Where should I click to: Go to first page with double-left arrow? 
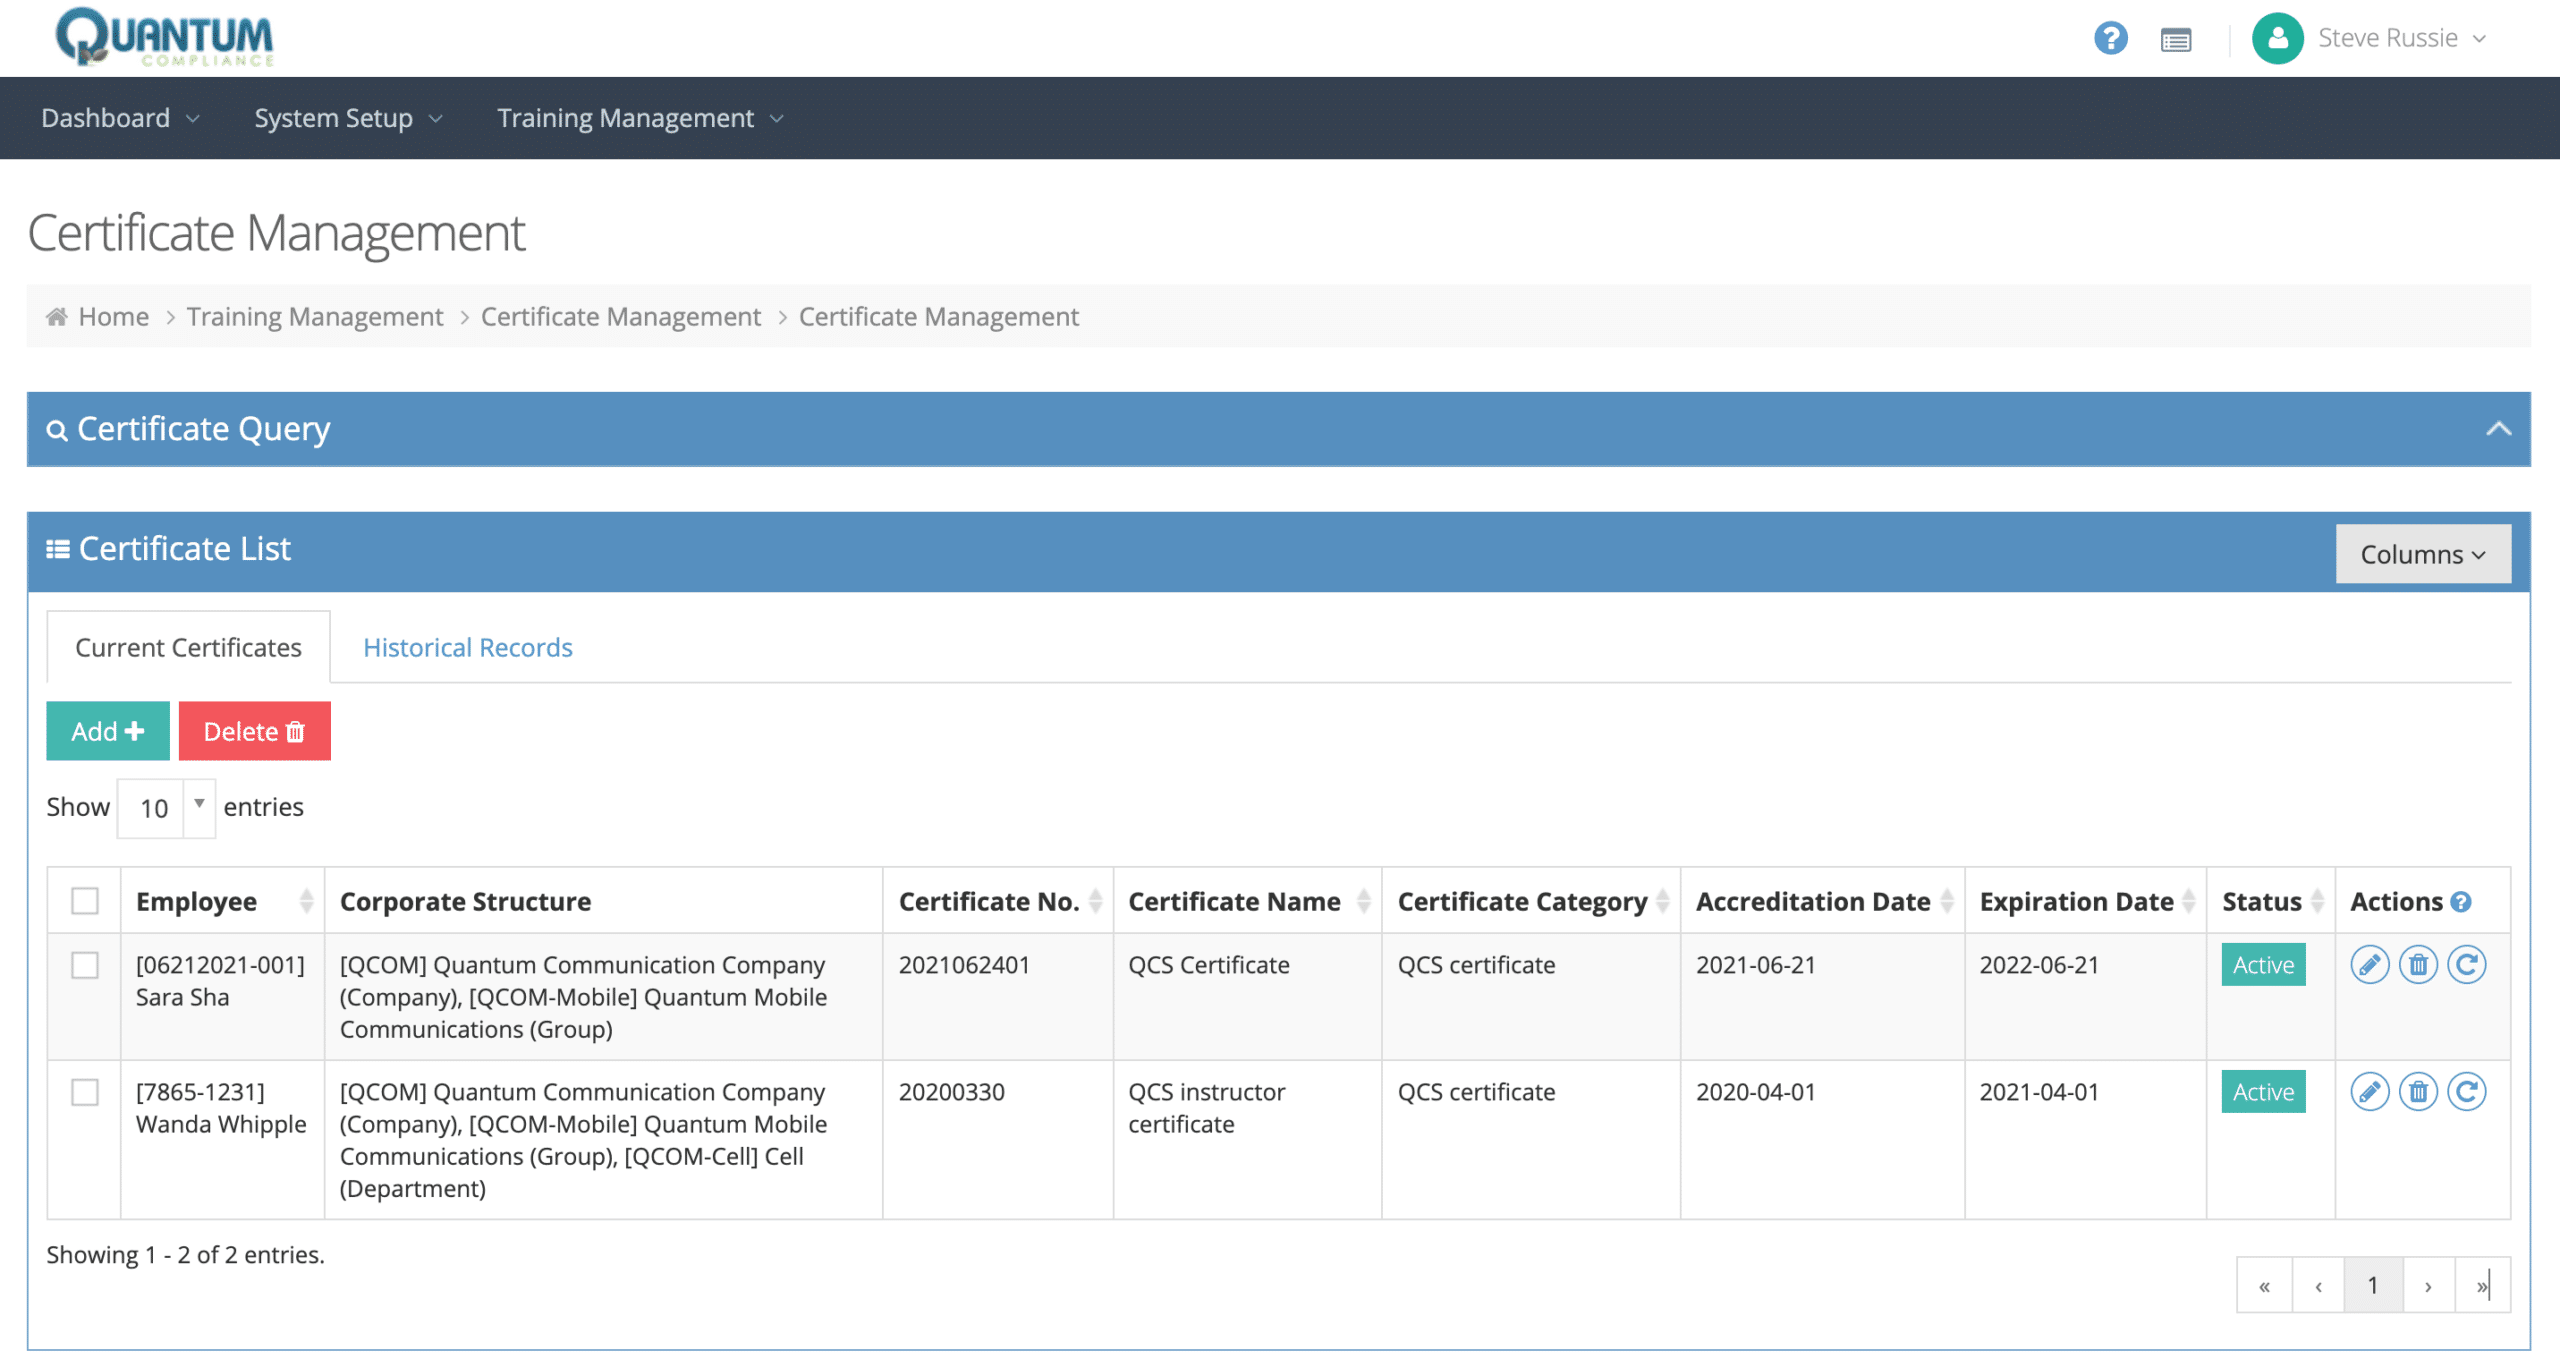click(2264, 1286)
